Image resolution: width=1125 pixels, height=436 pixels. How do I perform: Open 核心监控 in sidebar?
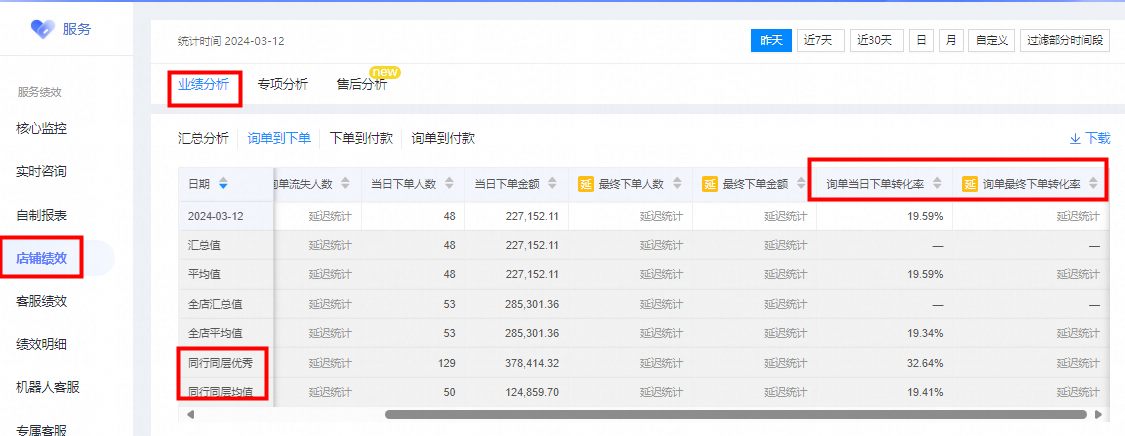click(42, 129)
